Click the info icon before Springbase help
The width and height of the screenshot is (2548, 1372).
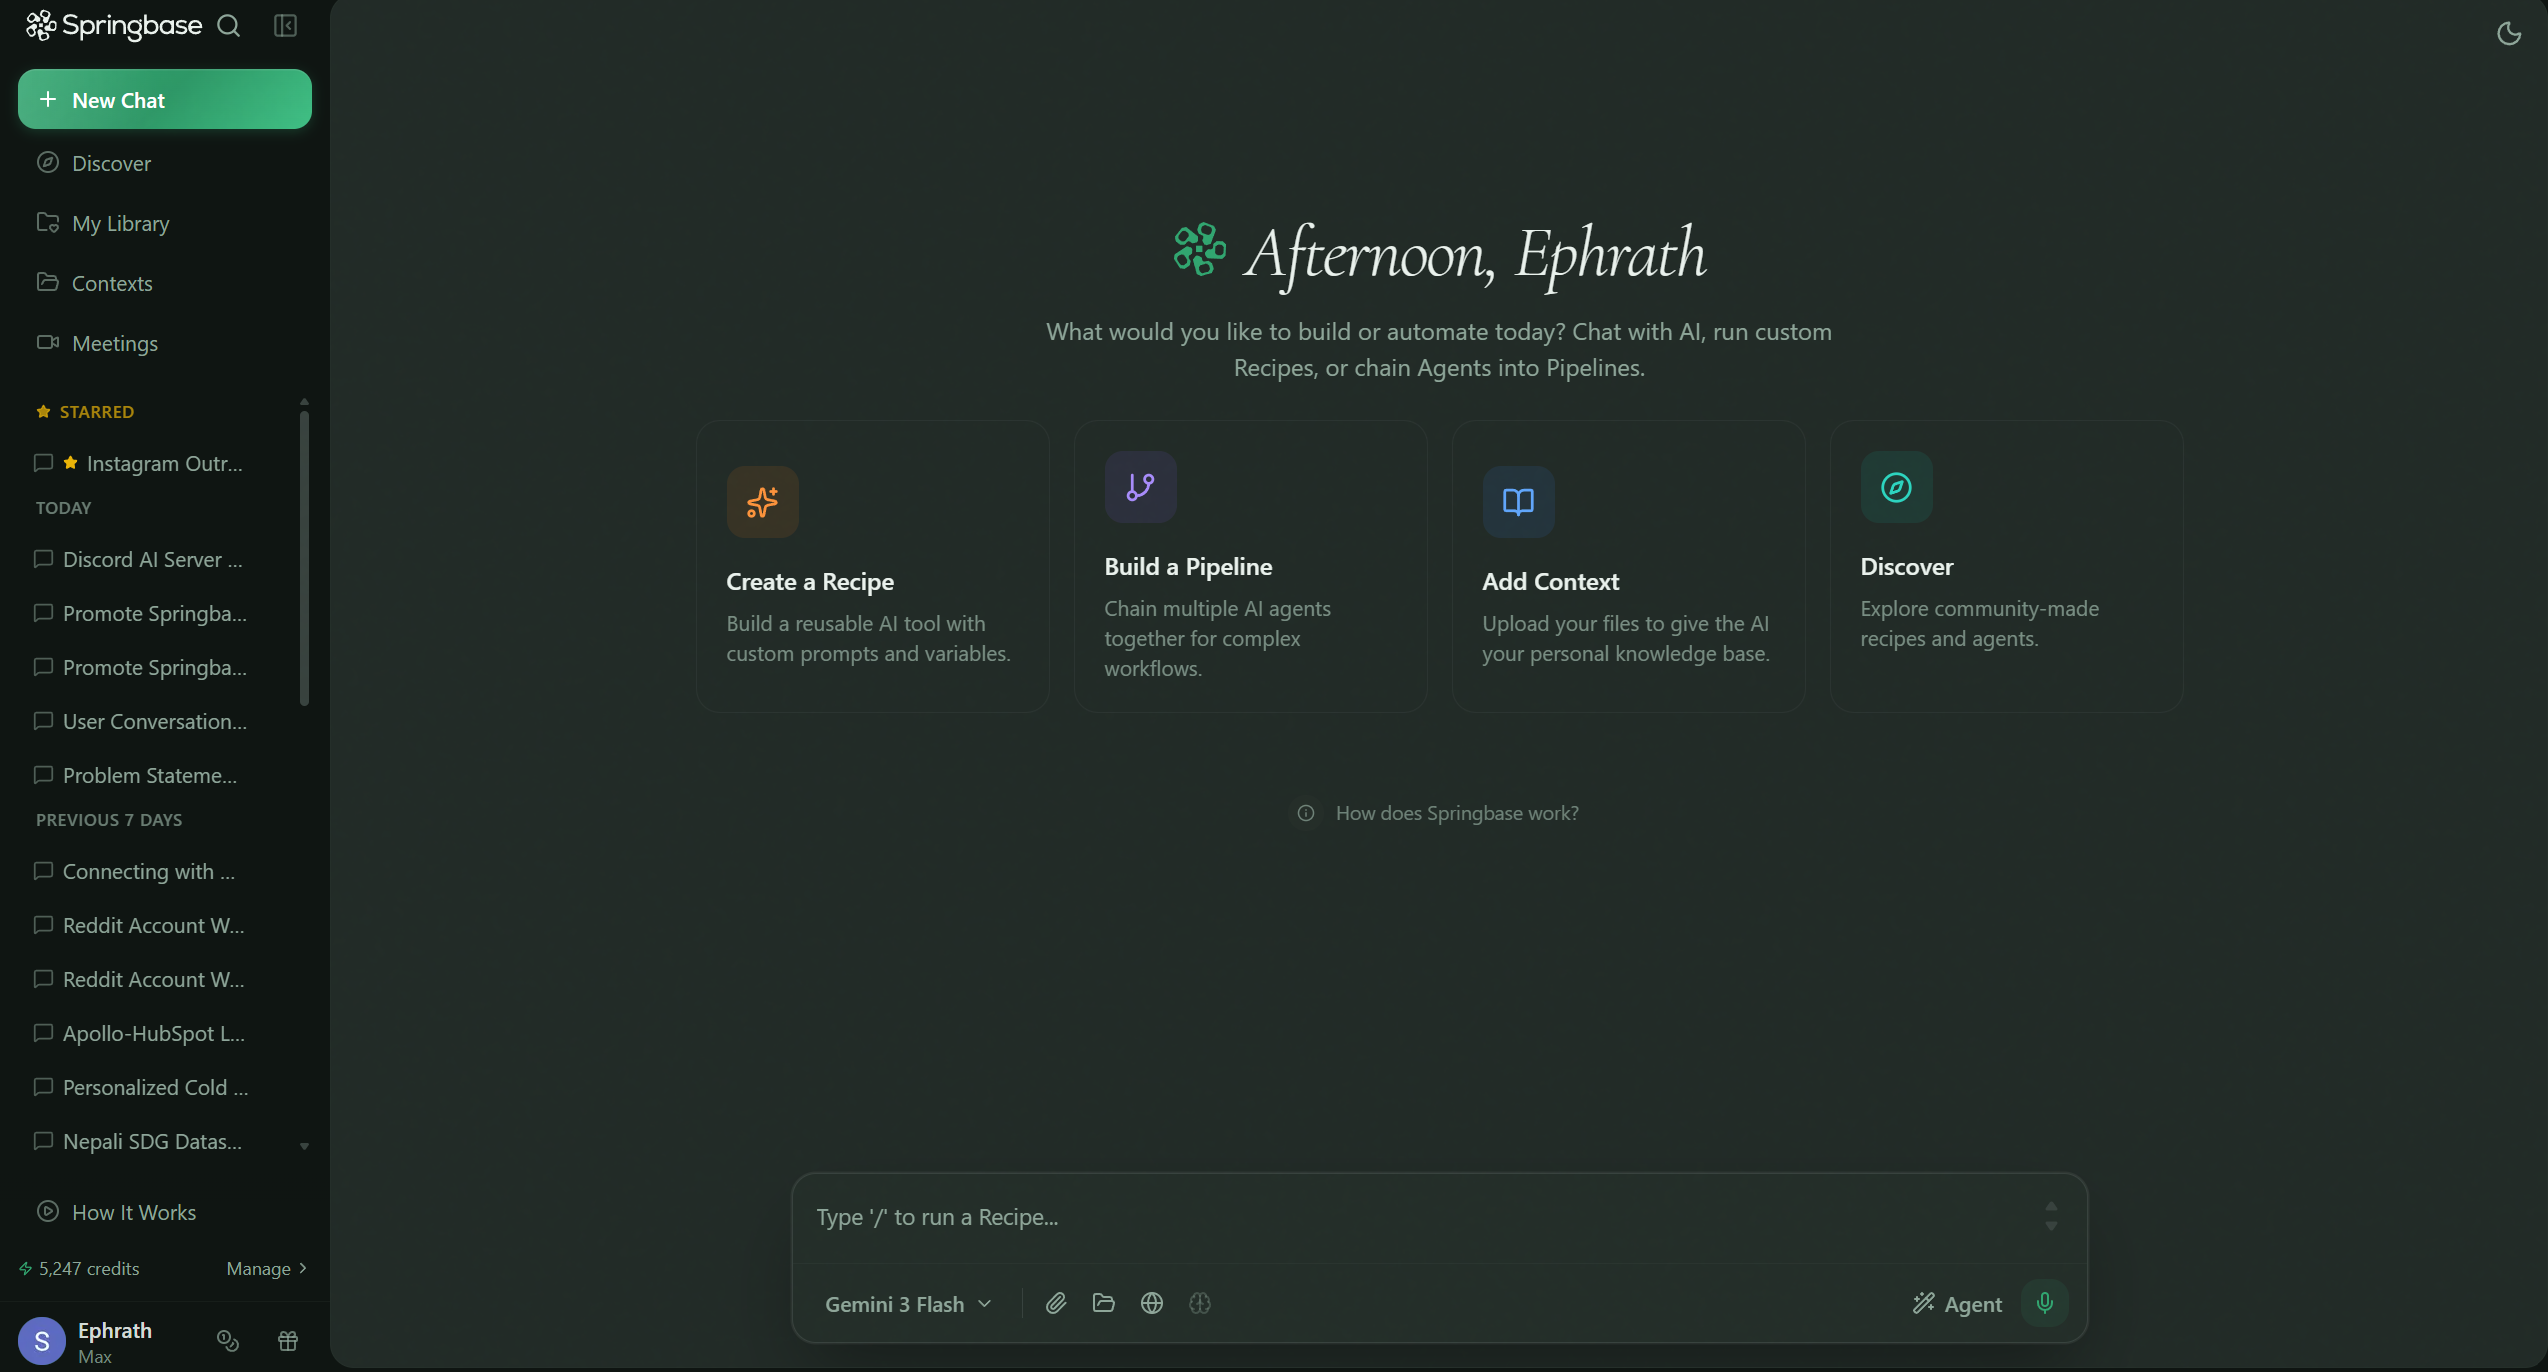click(x=1306, y=813)
